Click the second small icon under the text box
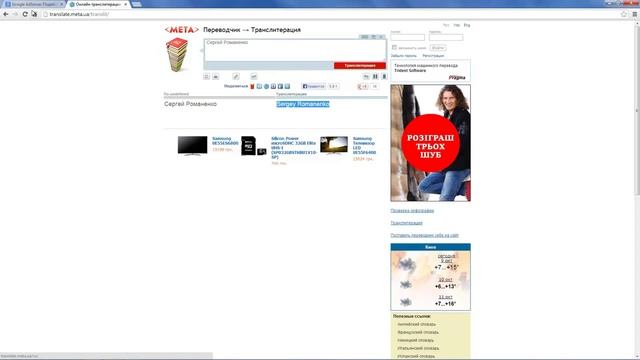 [216, 76]
